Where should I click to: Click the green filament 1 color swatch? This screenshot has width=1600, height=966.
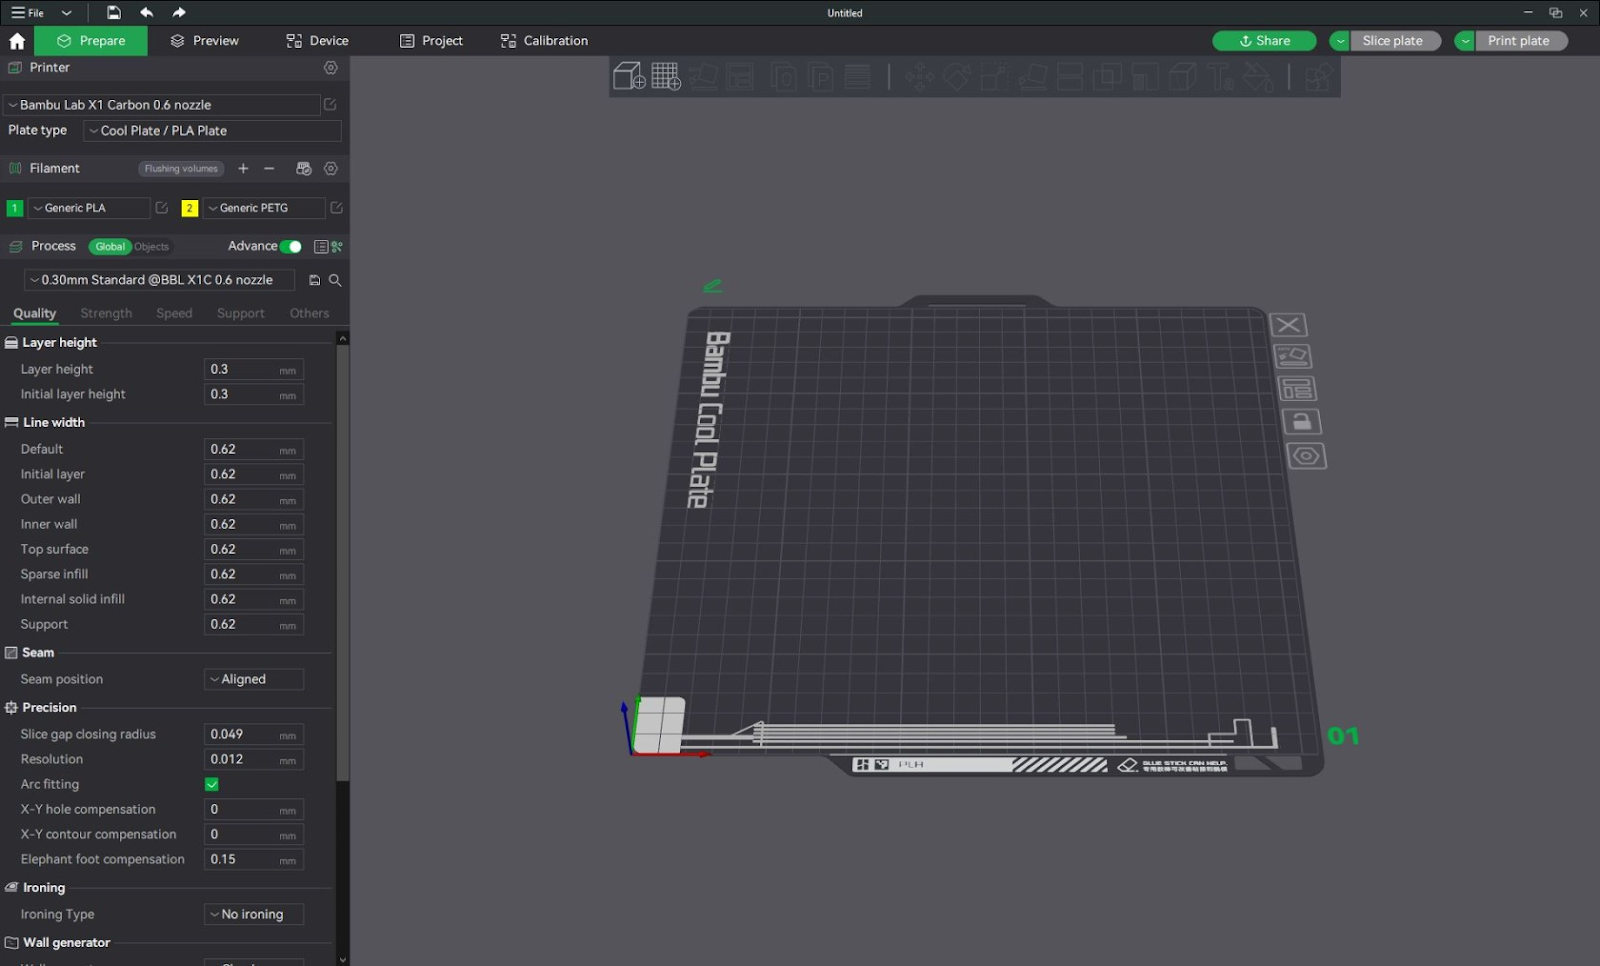click(15, 208)
